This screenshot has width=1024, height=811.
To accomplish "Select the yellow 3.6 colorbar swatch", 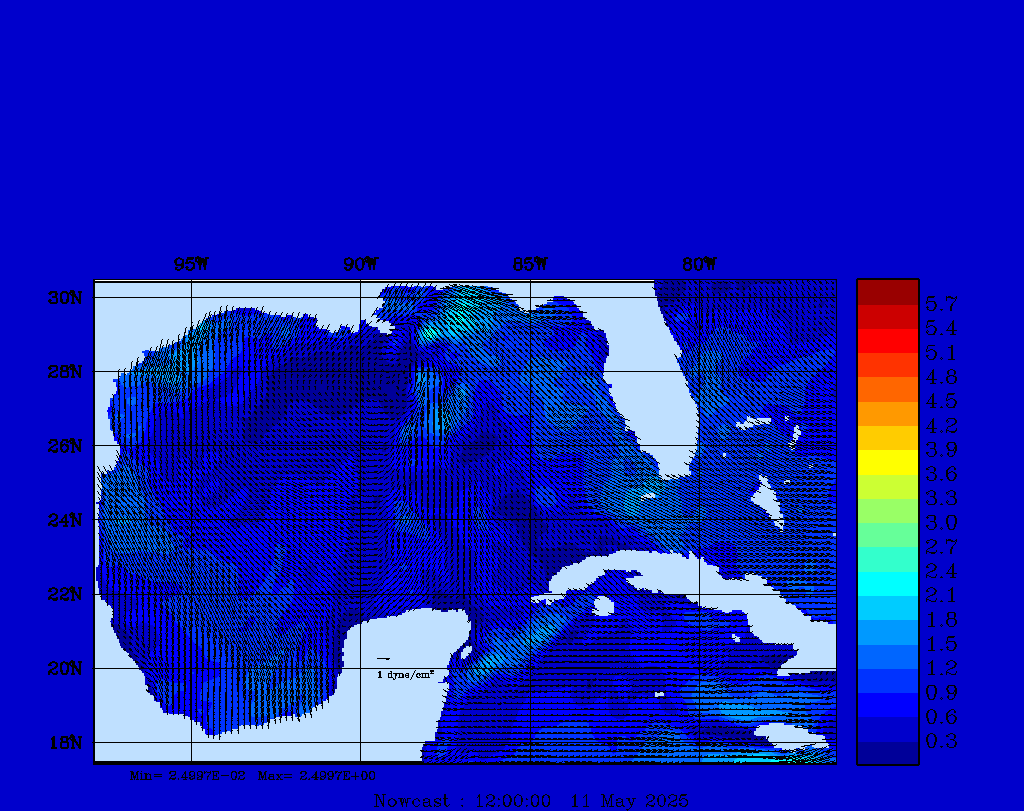I will click(x=887, y=462).
